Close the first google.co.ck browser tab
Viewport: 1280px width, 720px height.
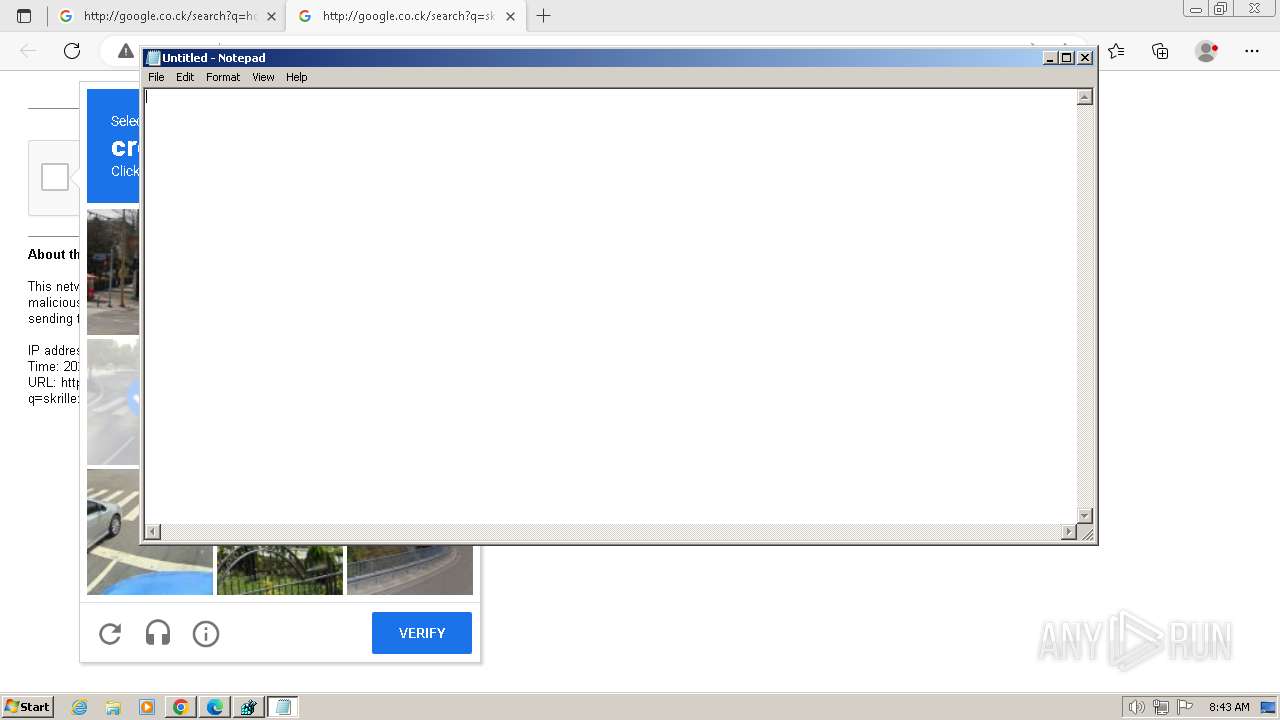[271, 16]
